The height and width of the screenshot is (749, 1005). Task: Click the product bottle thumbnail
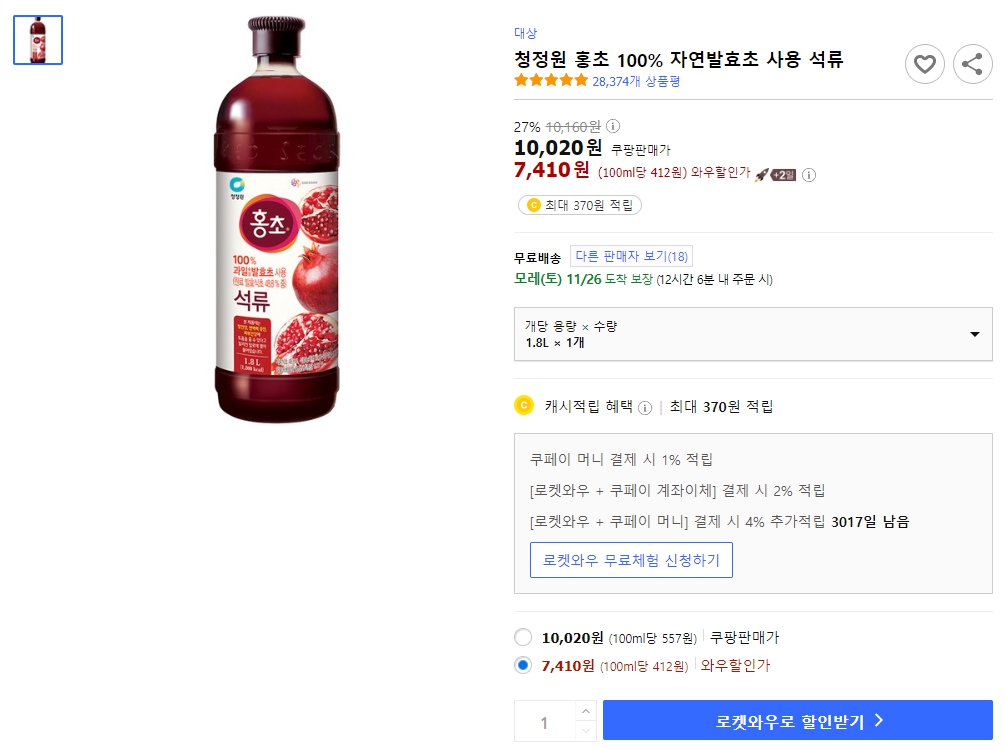point(37,40)
